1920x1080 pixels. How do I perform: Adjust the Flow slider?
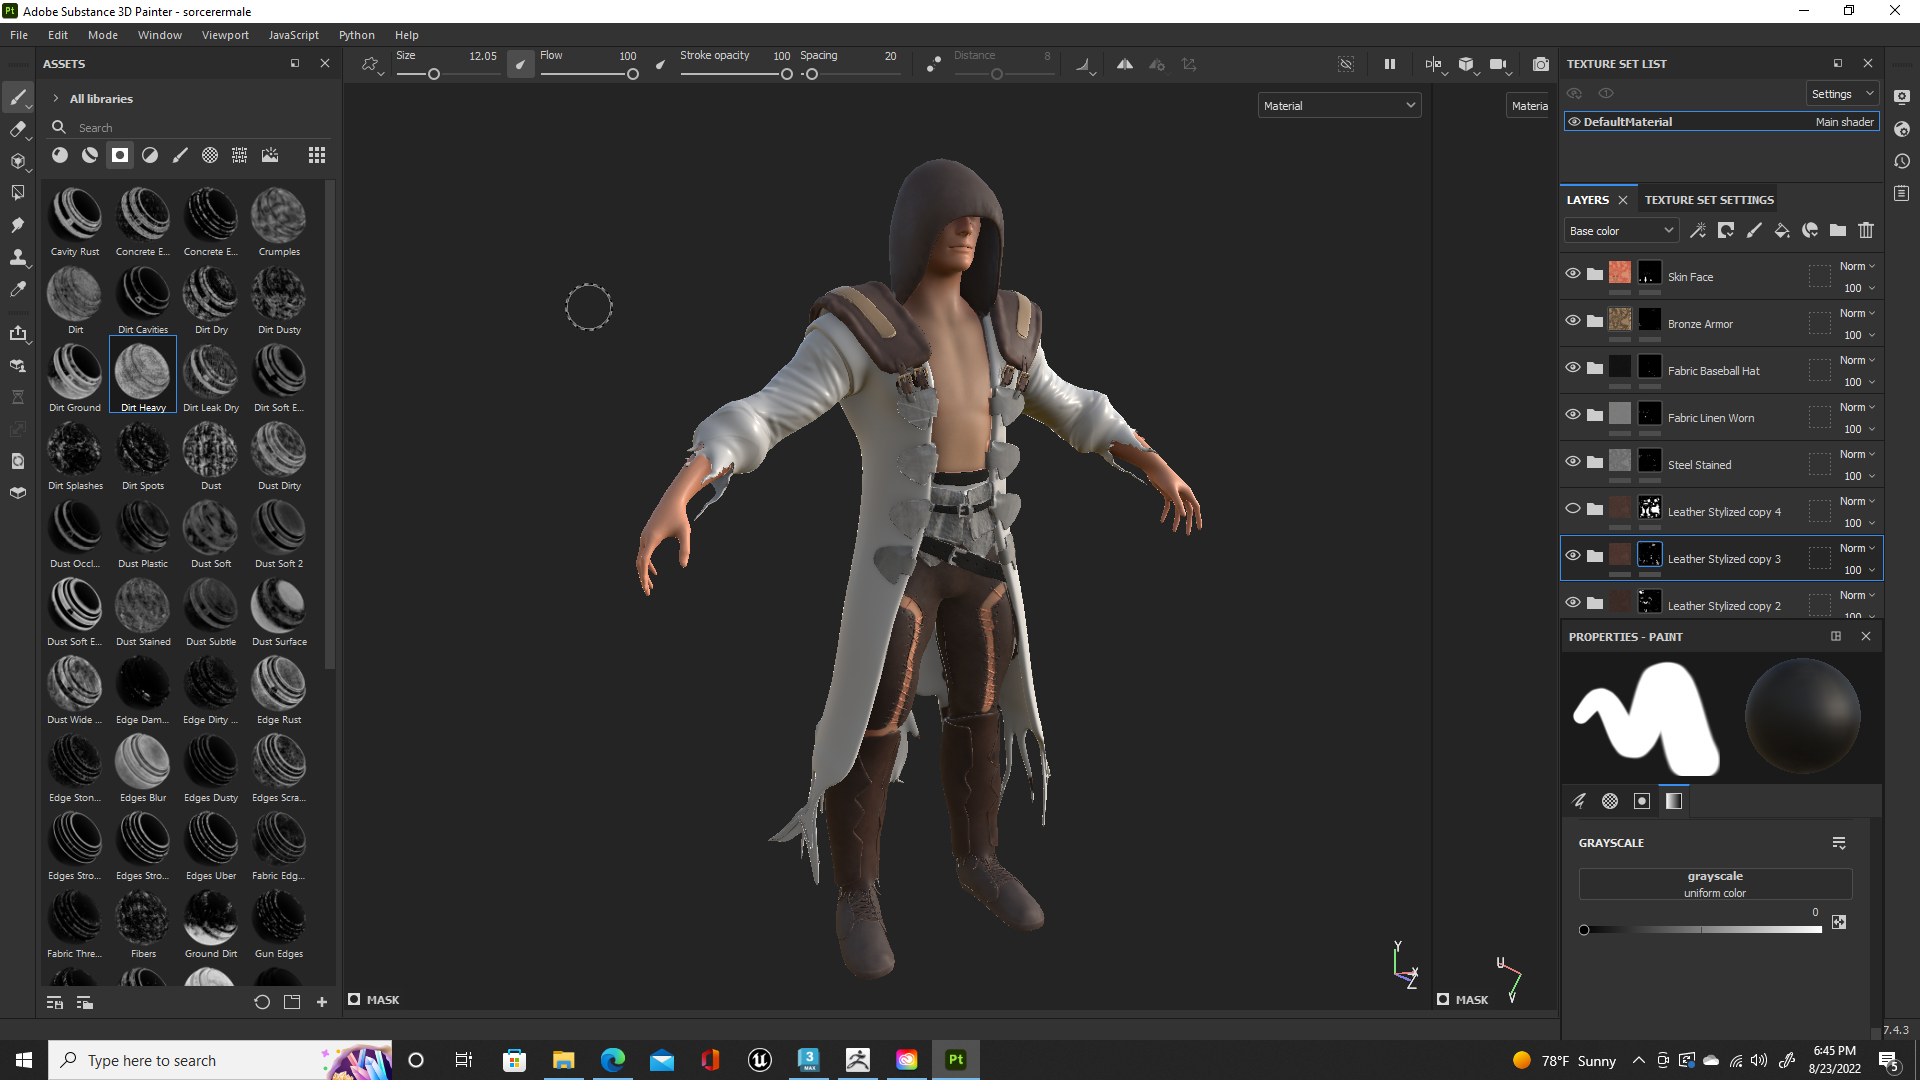[589, 74]
